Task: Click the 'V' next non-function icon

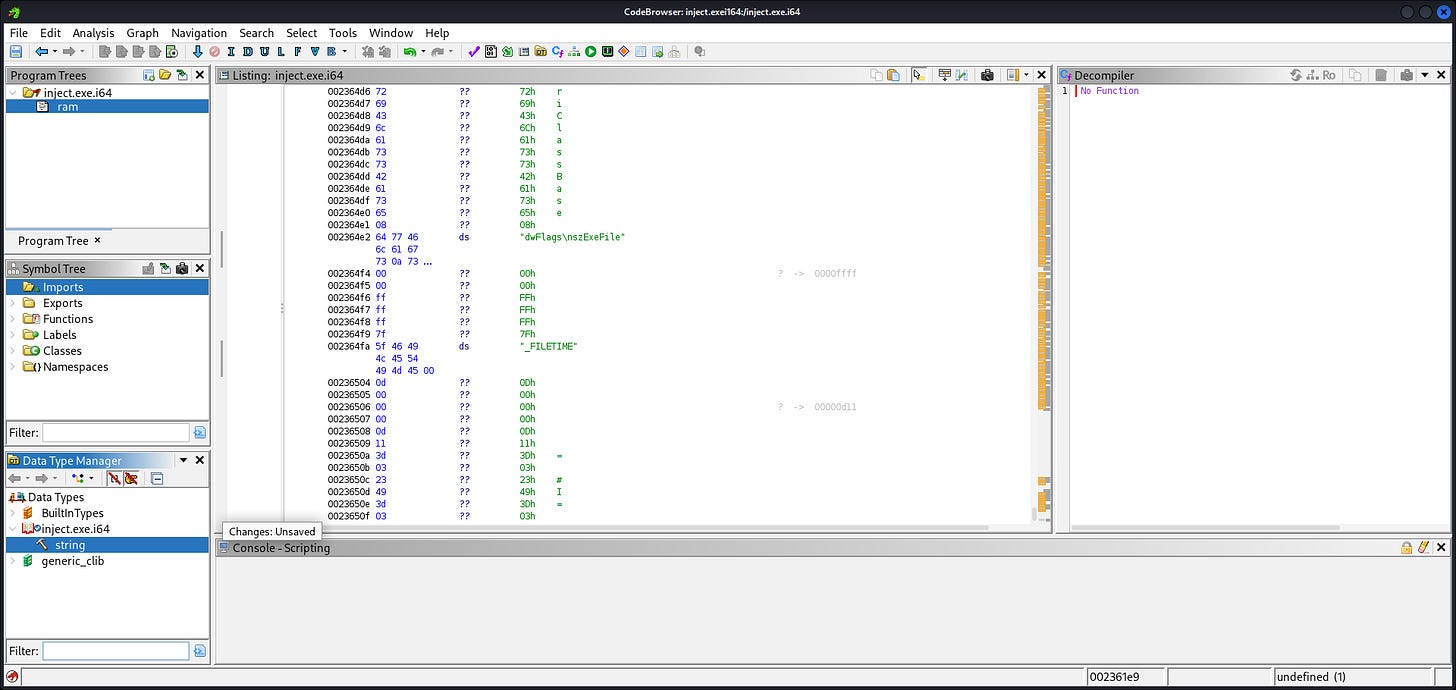Action: point(314,51)
